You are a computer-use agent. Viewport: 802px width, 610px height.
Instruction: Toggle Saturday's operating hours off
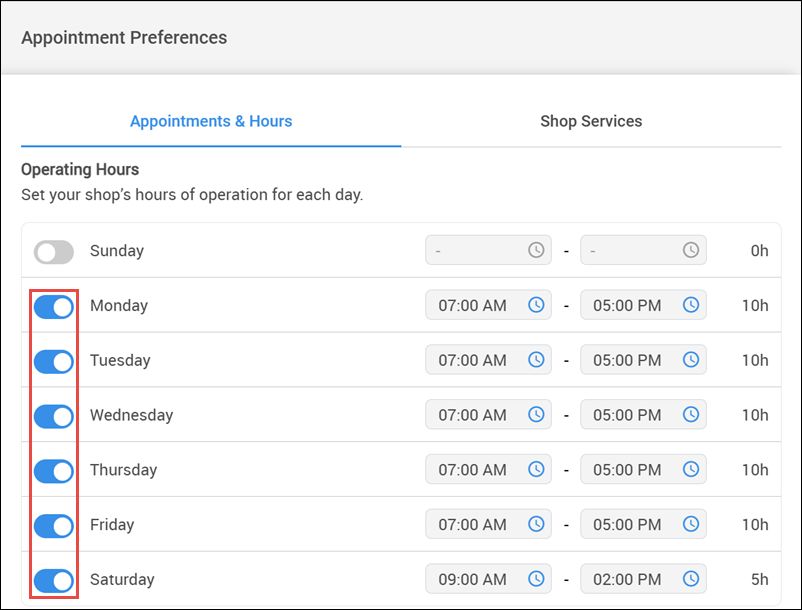pyautogui.click(x=53, y=580)
